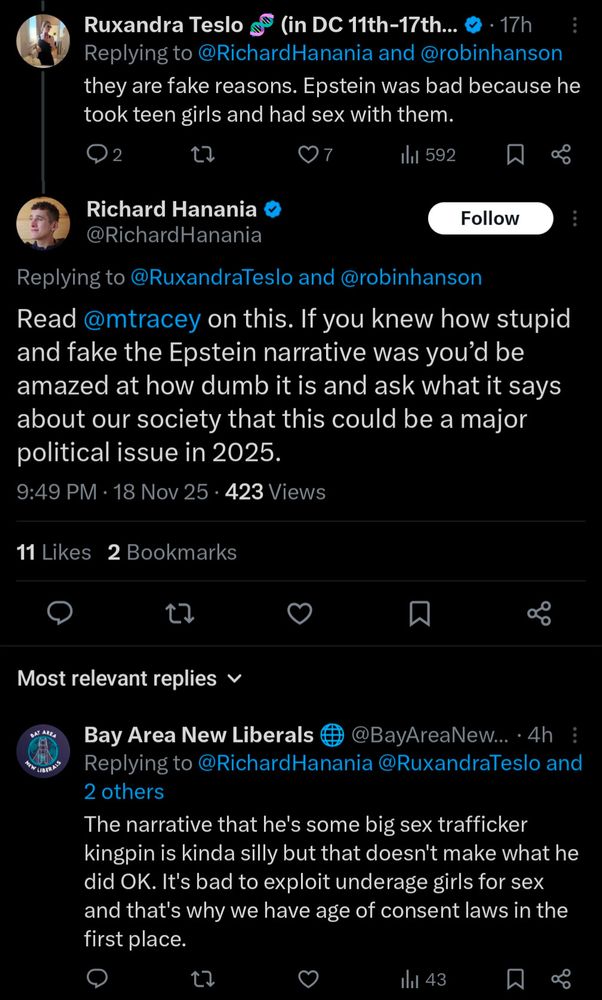Viewport: 602px width, 1000px height.
Task: Like Ruxandra Teslo's tweet
Action: tap(310, 154)
